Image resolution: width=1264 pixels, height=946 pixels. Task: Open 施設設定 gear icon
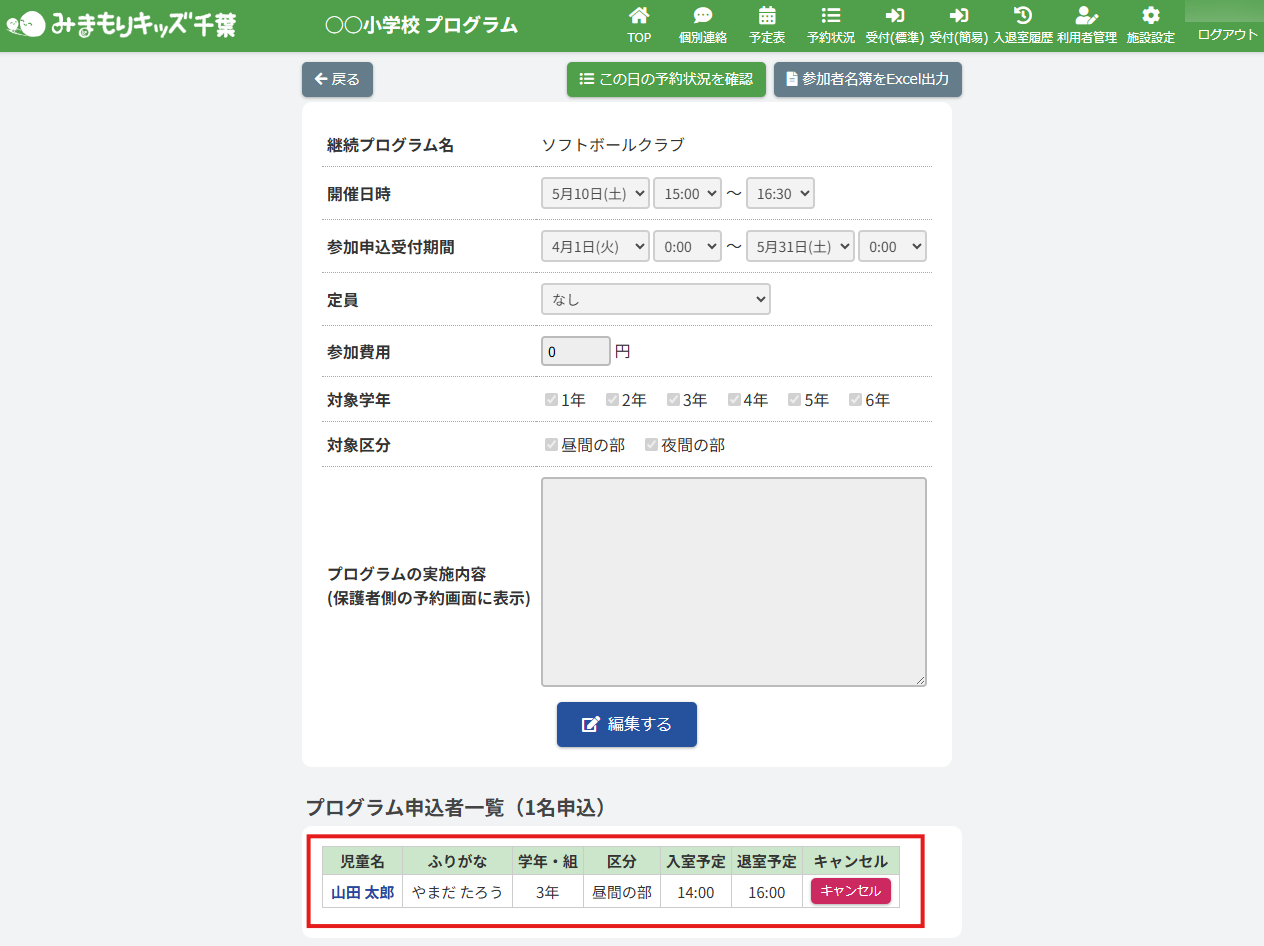click(1151, 16)
